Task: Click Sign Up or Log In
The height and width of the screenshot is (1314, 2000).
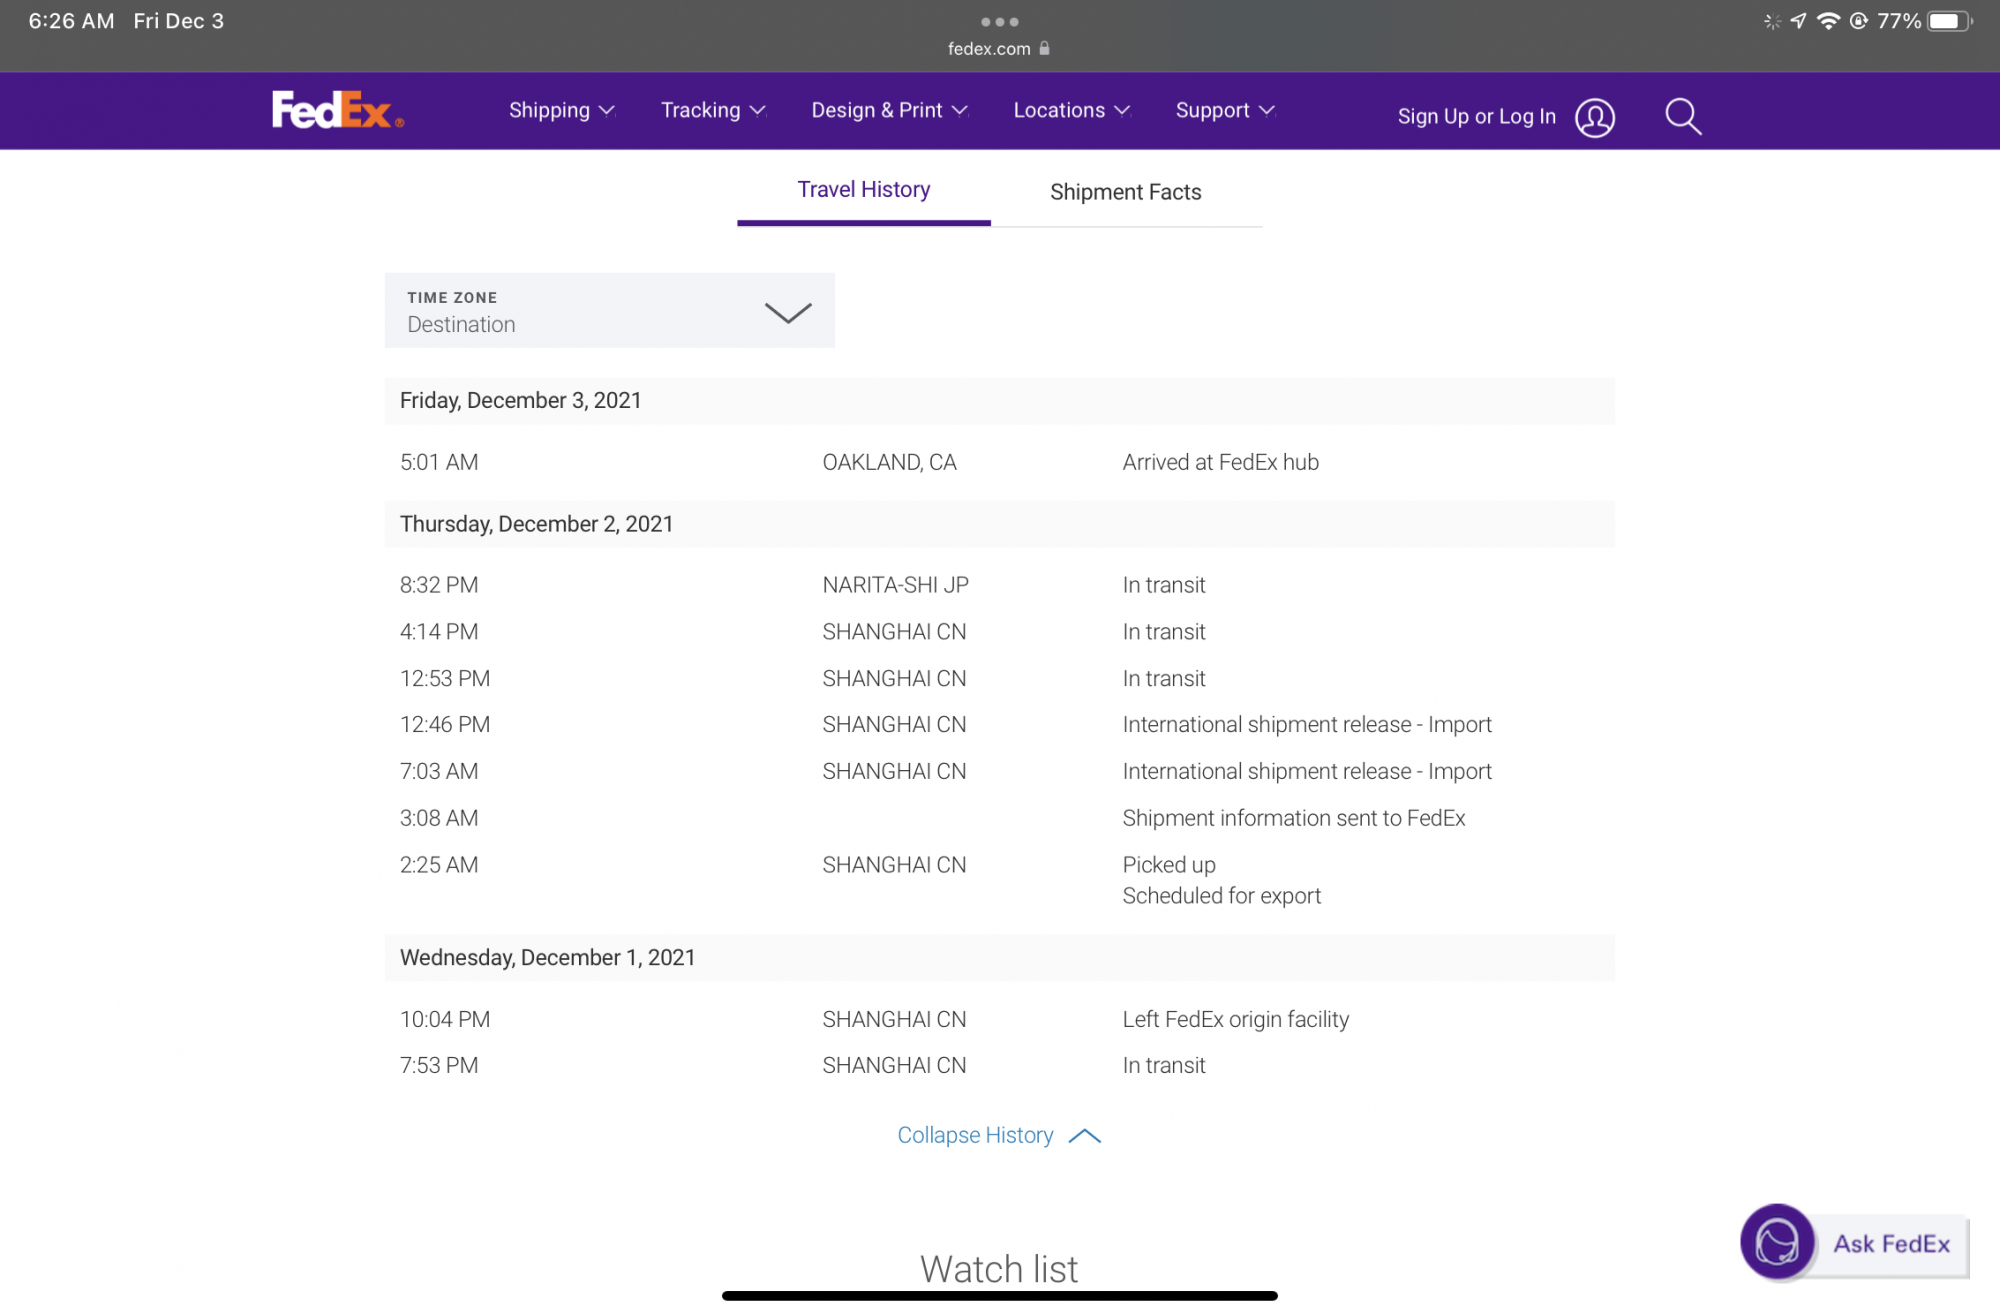Action: click(1476, 117)
